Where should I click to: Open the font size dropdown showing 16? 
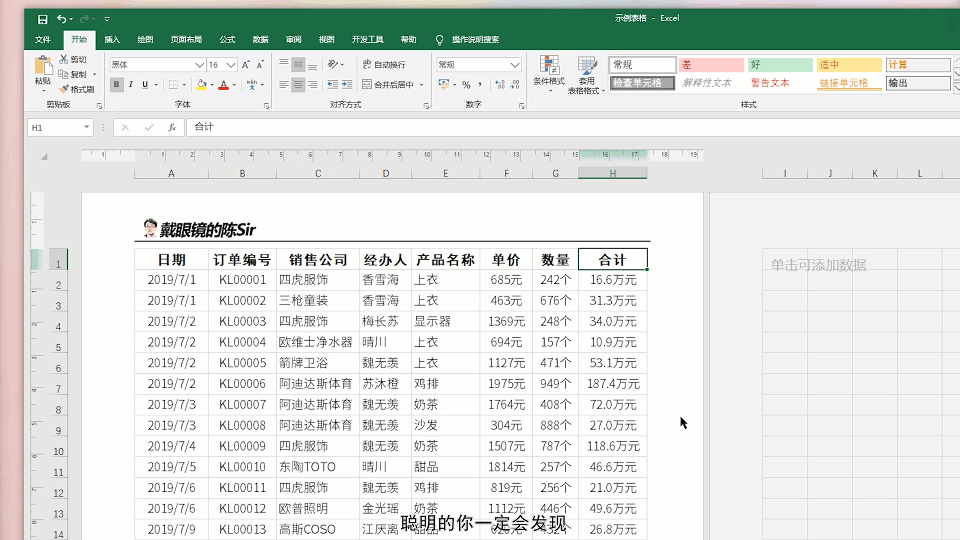[231, 64]
